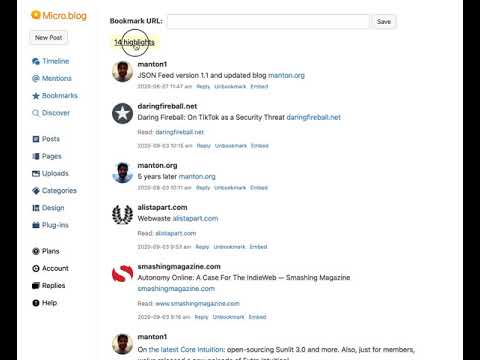Click the Plug-ins icon in sidebar
The image size is (480, 360).
click(36, 225)
